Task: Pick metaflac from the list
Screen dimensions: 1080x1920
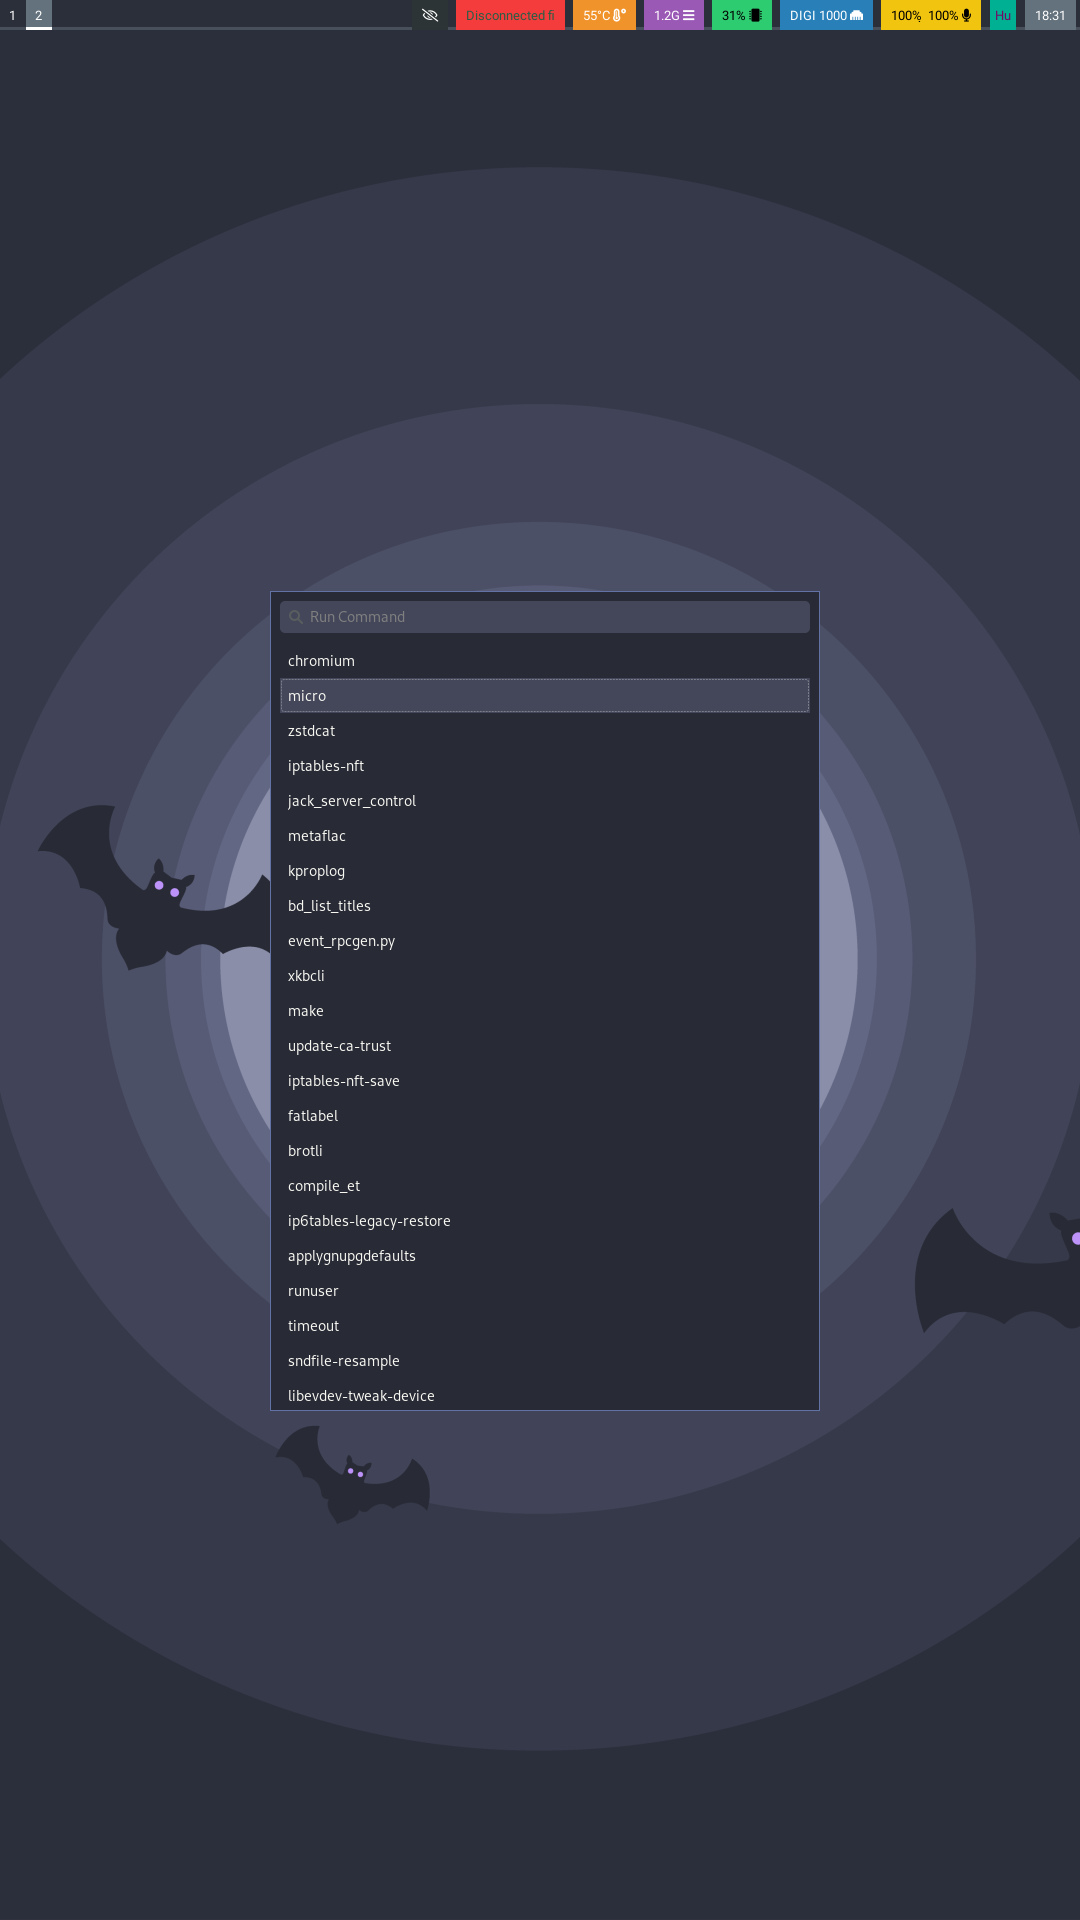Action: pyautogui.click(x=545, y=836)
